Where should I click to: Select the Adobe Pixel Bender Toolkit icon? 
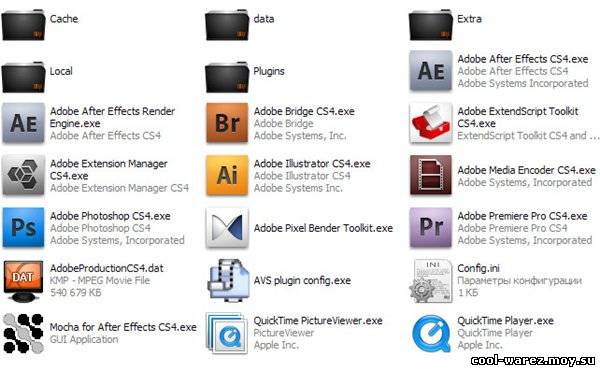pyautogui.click(x=227, y=228)
